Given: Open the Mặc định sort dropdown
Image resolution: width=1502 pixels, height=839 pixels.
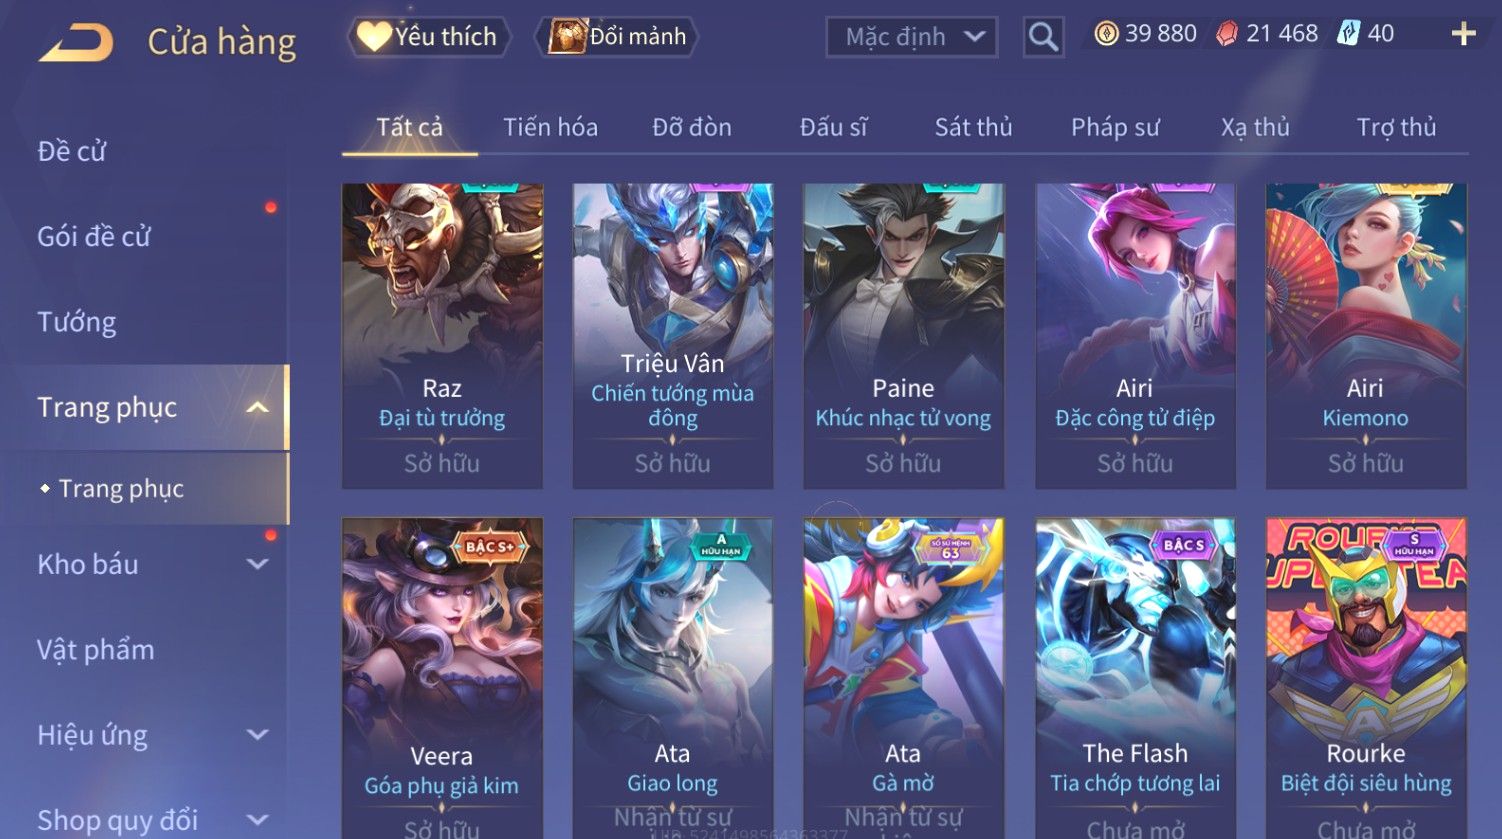Looking at the screenshot, I should point(911,37).
